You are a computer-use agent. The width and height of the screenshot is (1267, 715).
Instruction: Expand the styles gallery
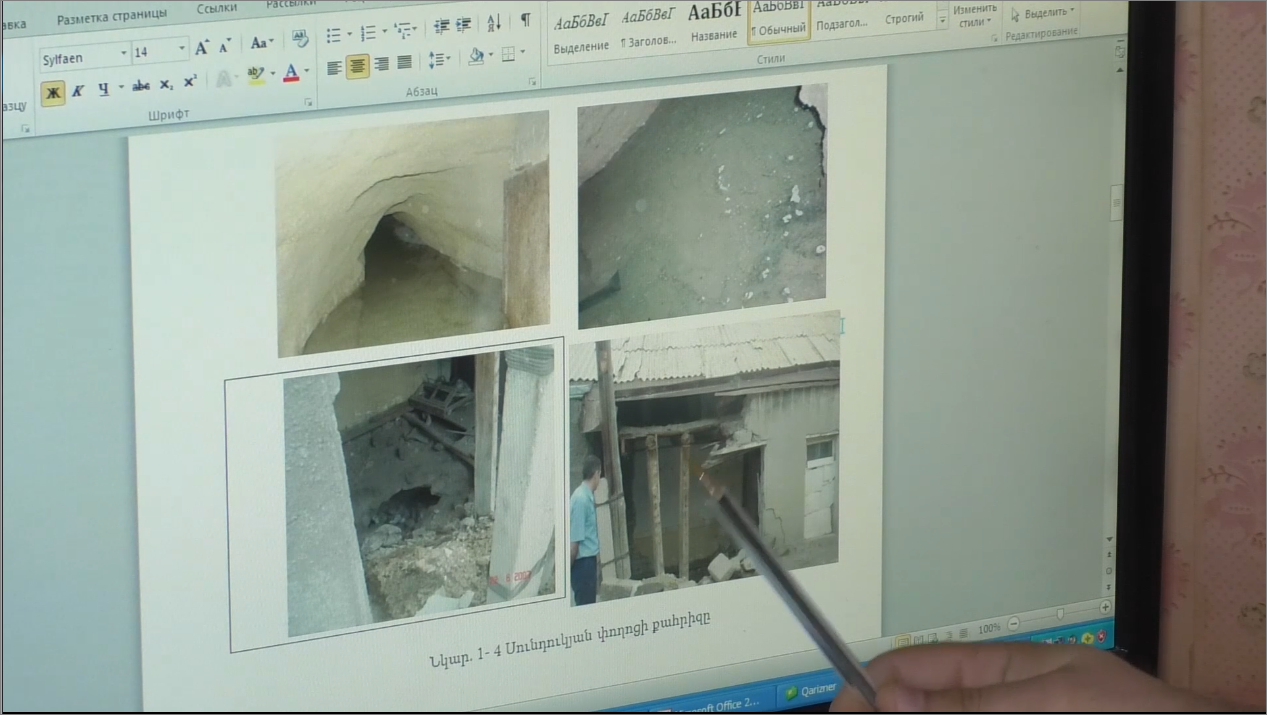pos(942,21)
